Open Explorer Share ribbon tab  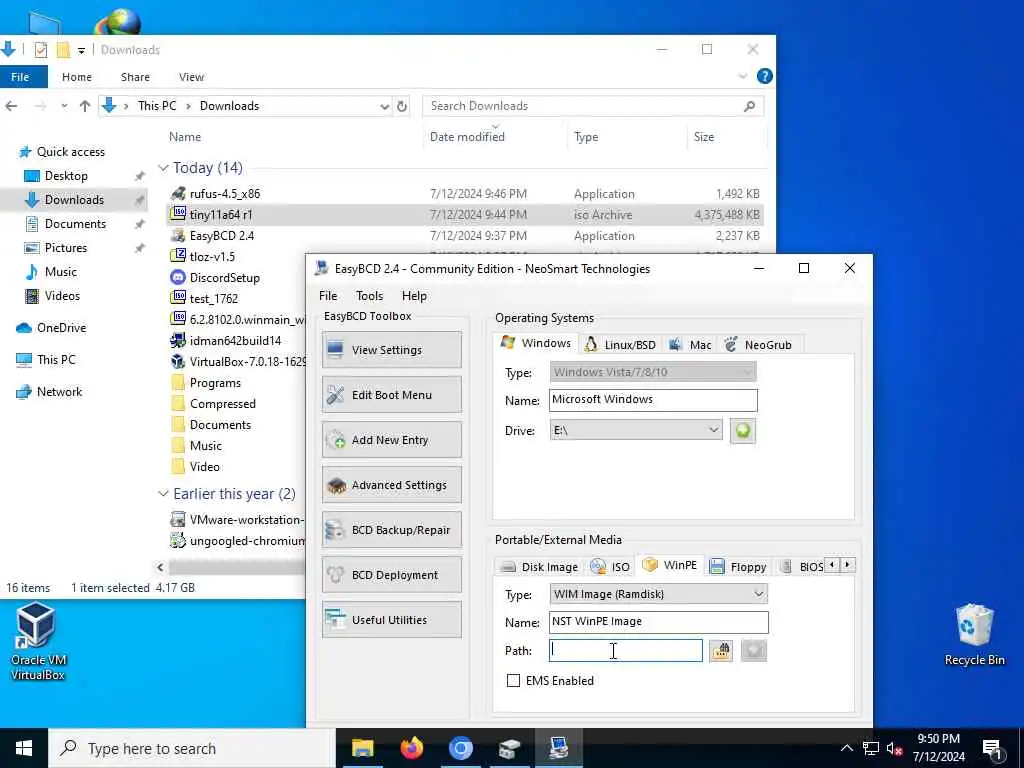click(x=135, y=77)
